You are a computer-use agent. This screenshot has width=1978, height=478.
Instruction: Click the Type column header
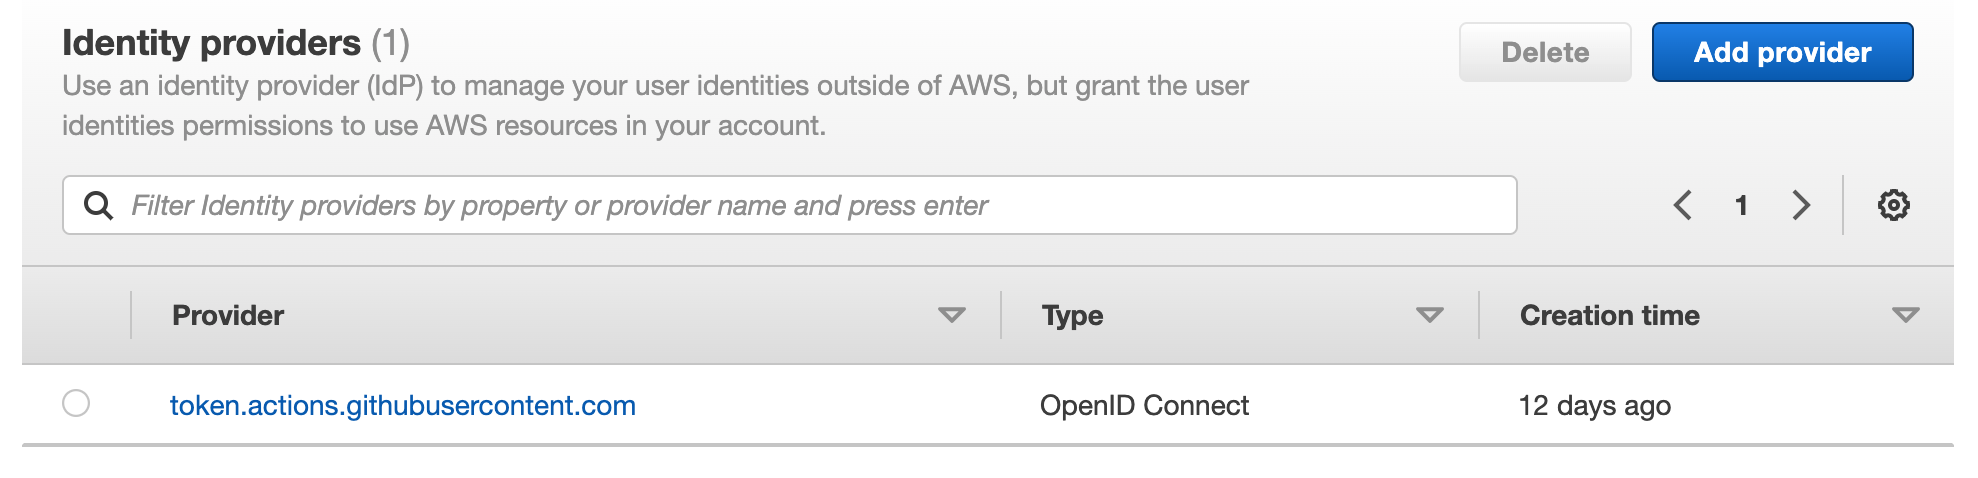[1072, 316]
